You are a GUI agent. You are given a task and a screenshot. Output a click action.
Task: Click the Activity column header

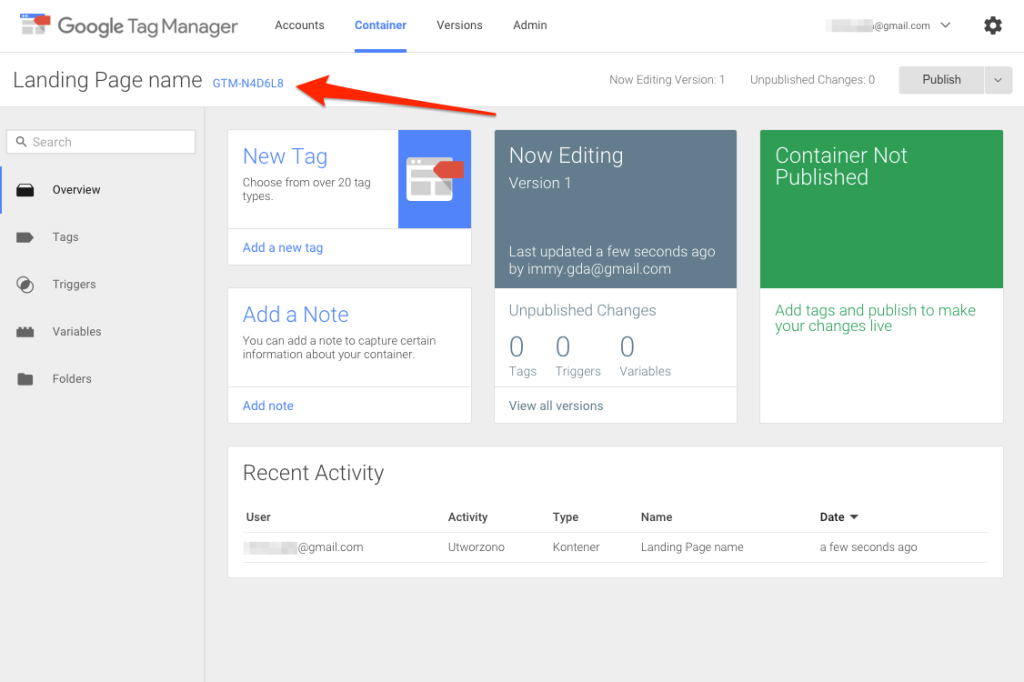click(468, 517)
